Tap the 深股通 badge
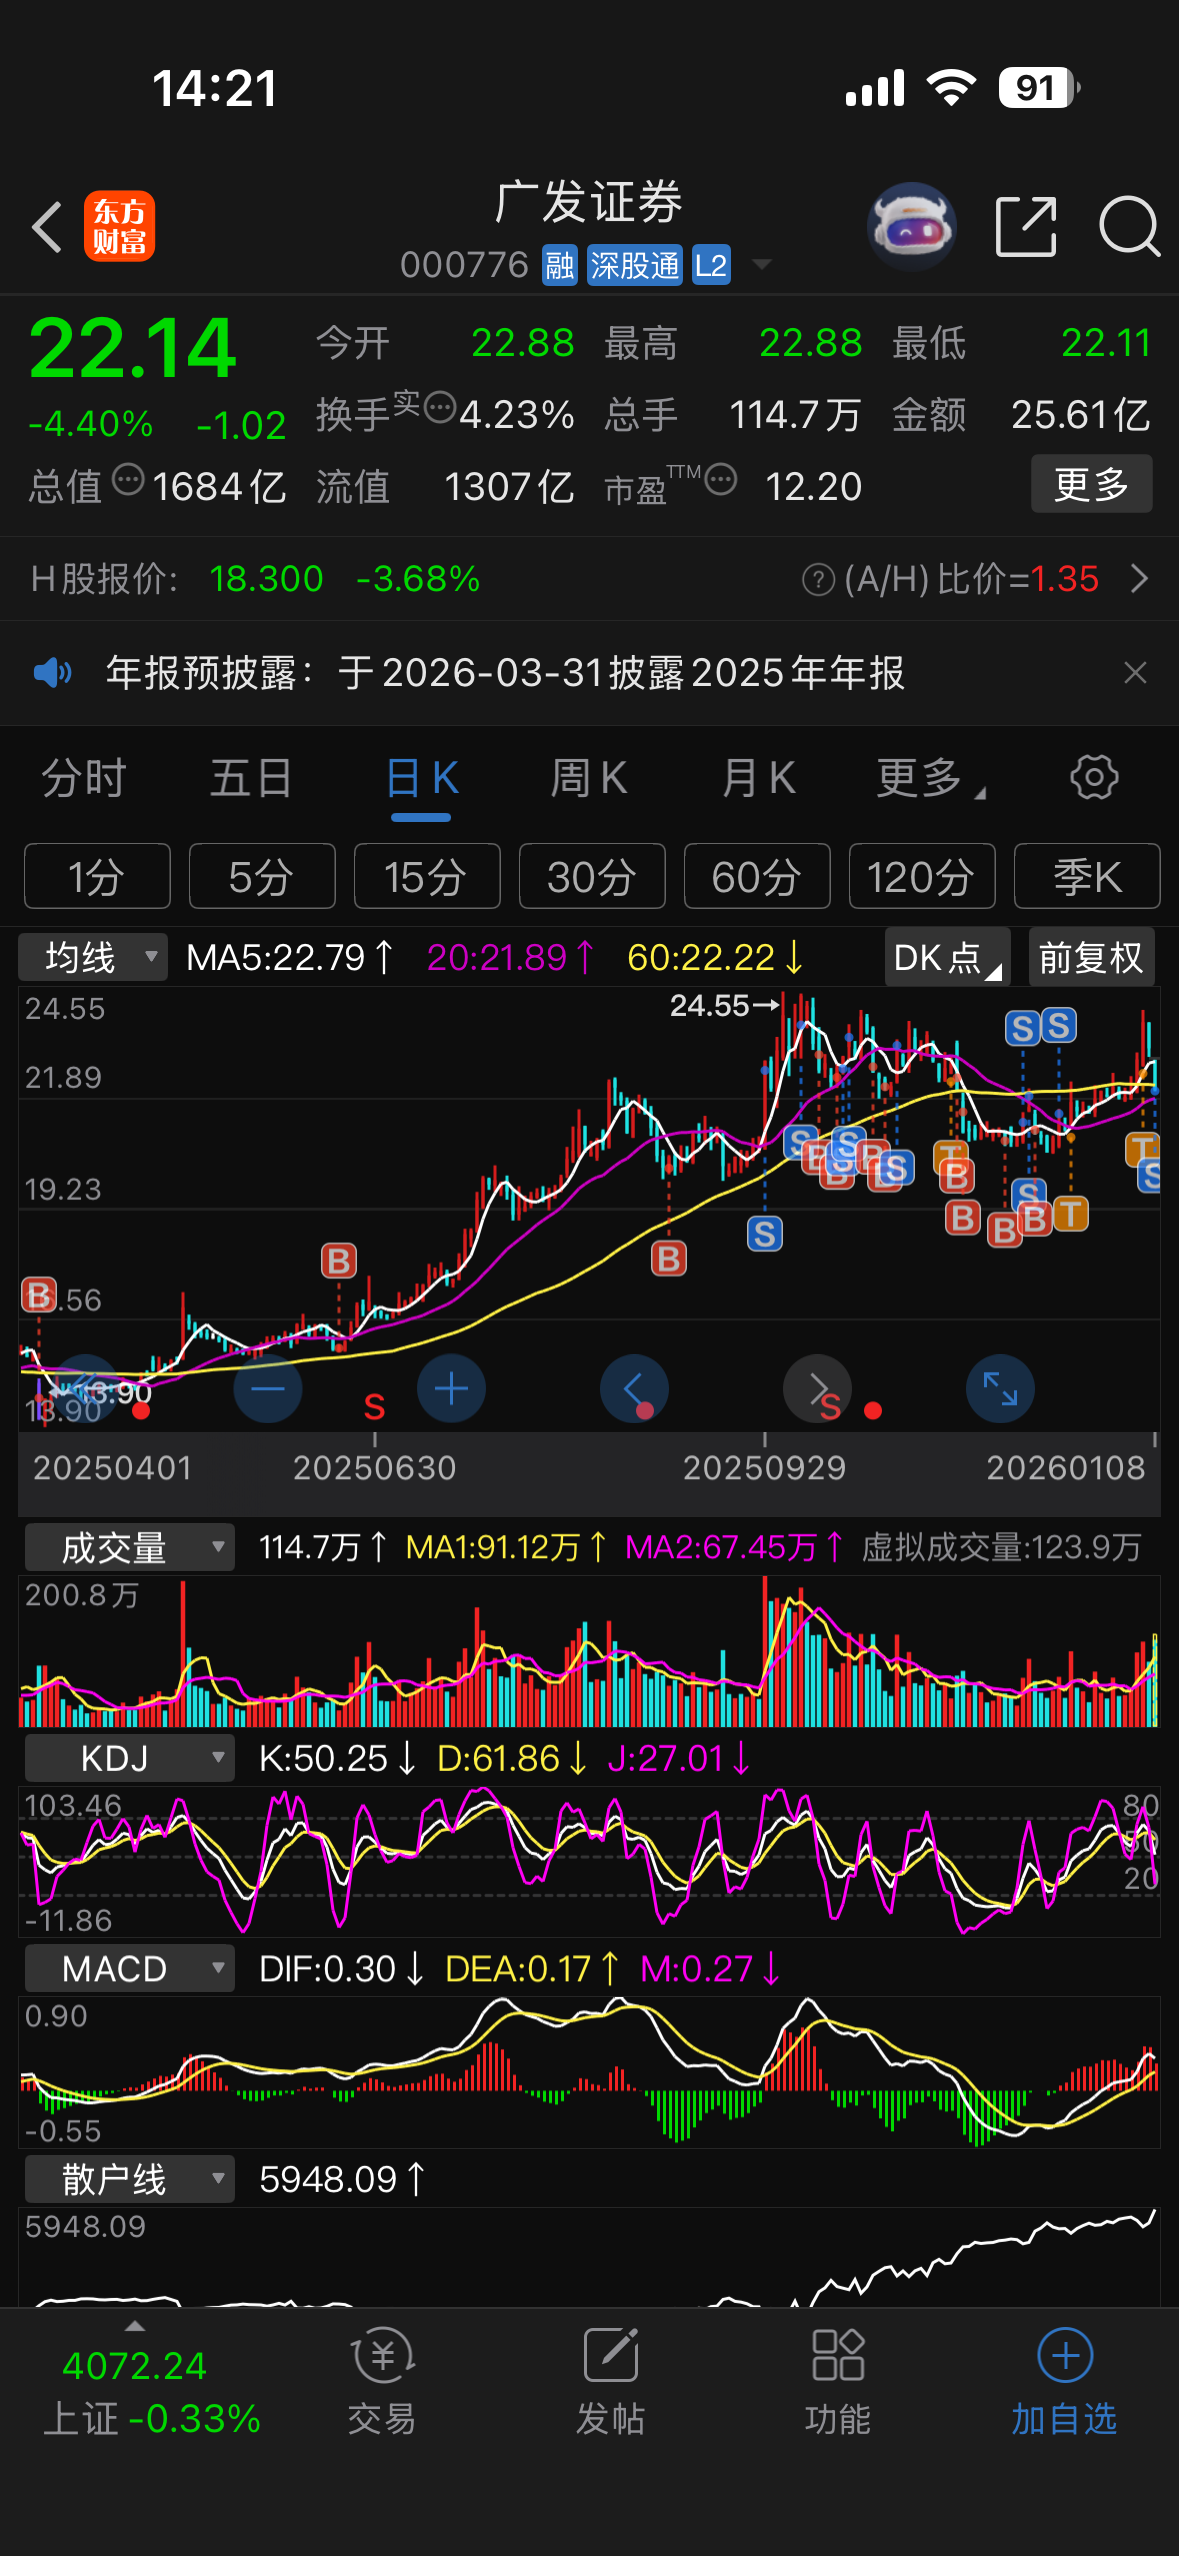The image size is (1179, 2556). pyautogui.click(x=635, y=265)
